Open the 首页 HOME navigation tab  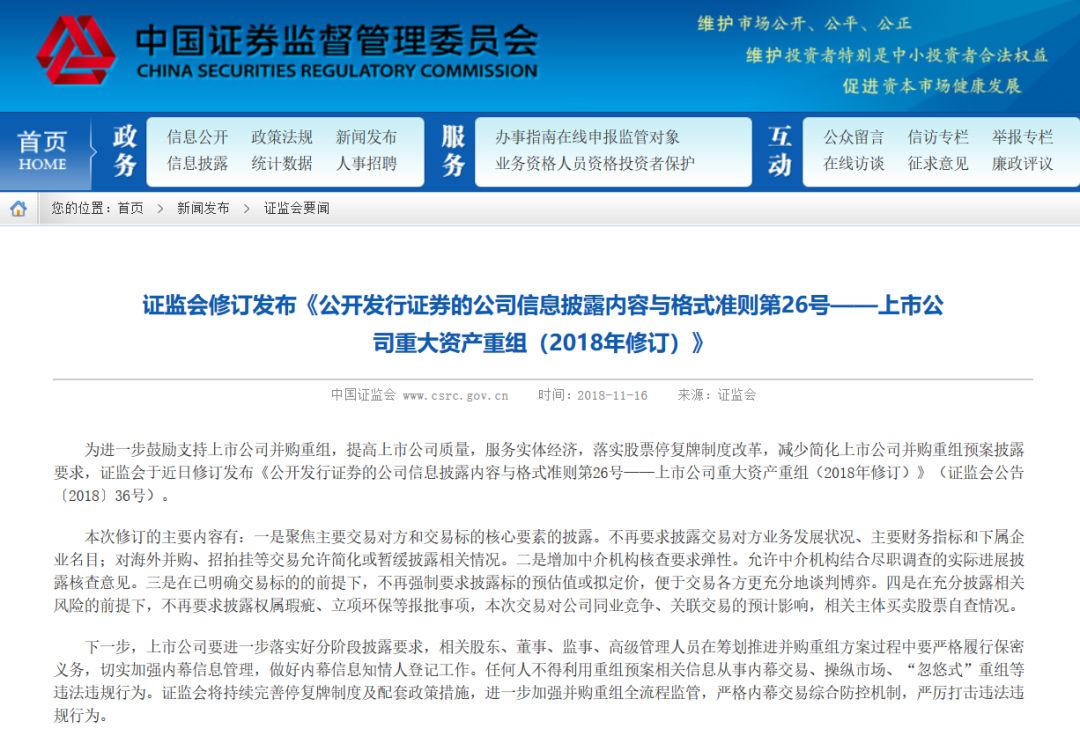click(42, 150)
